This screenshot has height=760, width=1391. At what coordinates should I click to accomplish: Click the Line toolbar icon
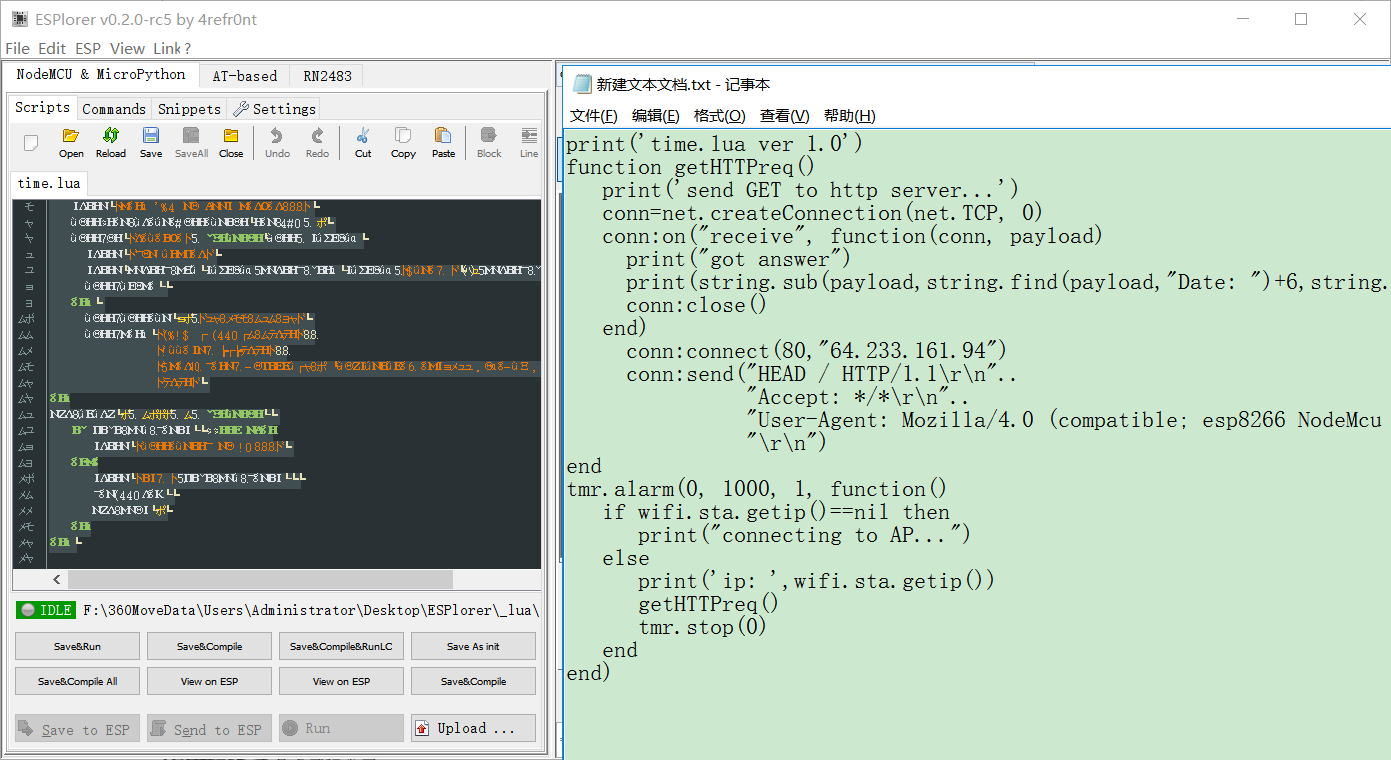529,142
